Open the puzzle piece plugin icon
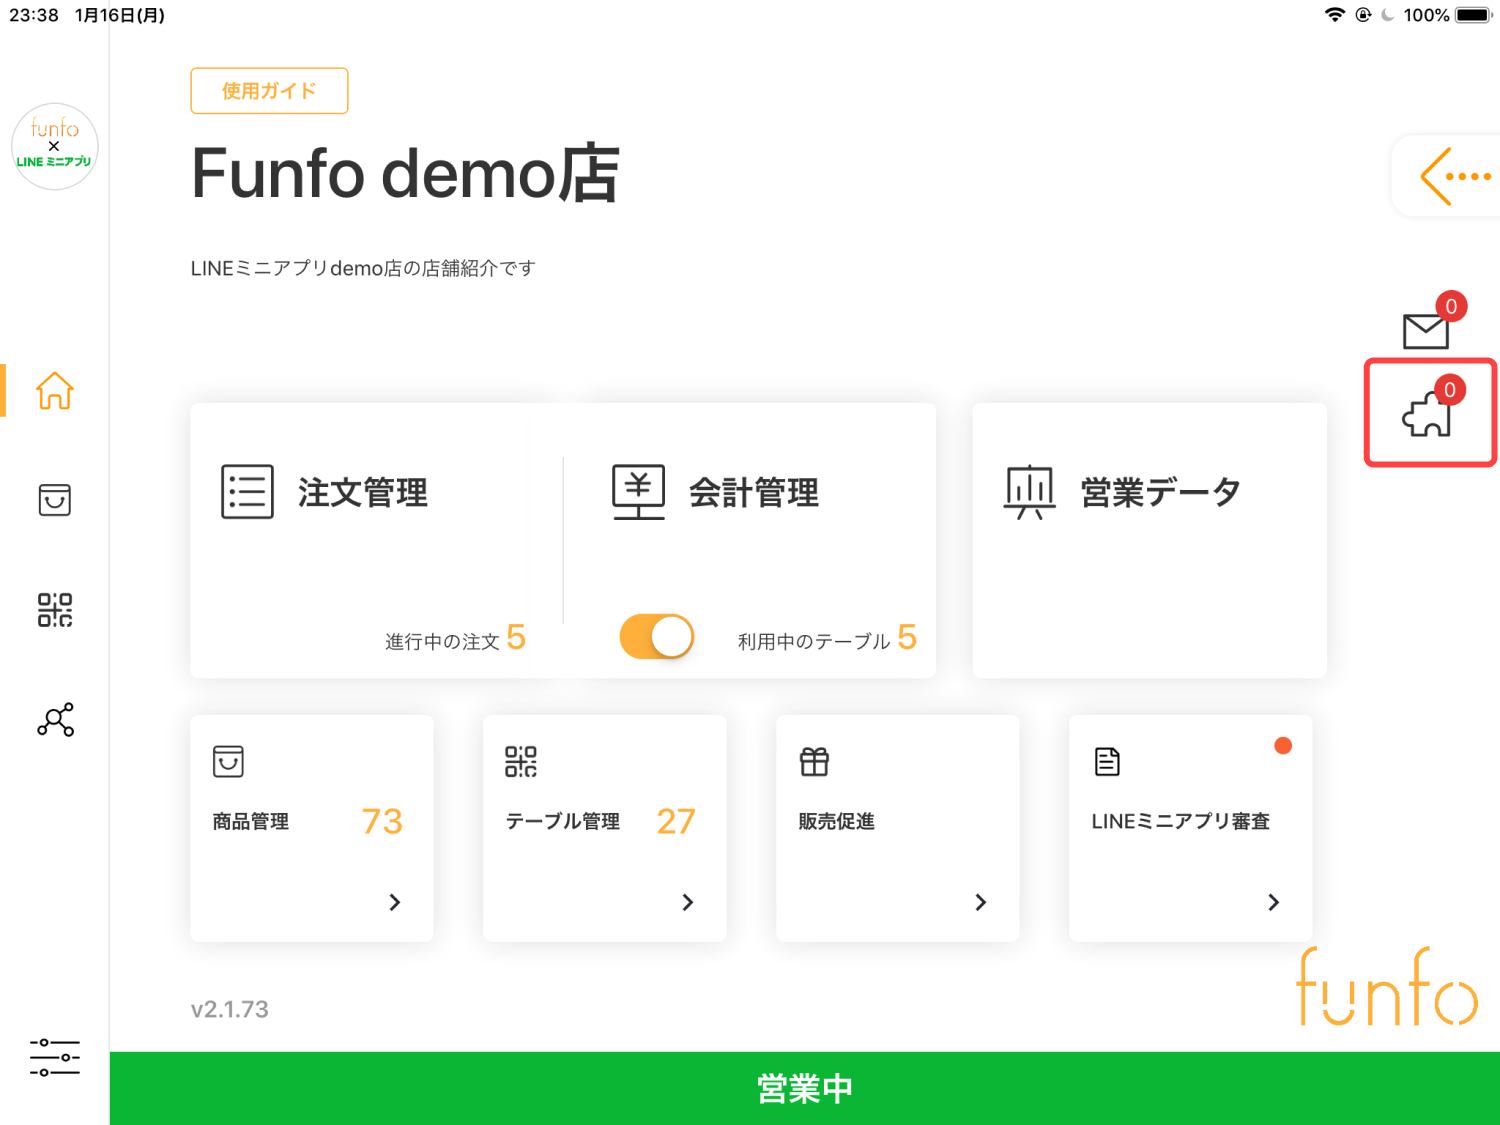The height and width of the screenshot is (1125, 1500). coord(1427,414)
